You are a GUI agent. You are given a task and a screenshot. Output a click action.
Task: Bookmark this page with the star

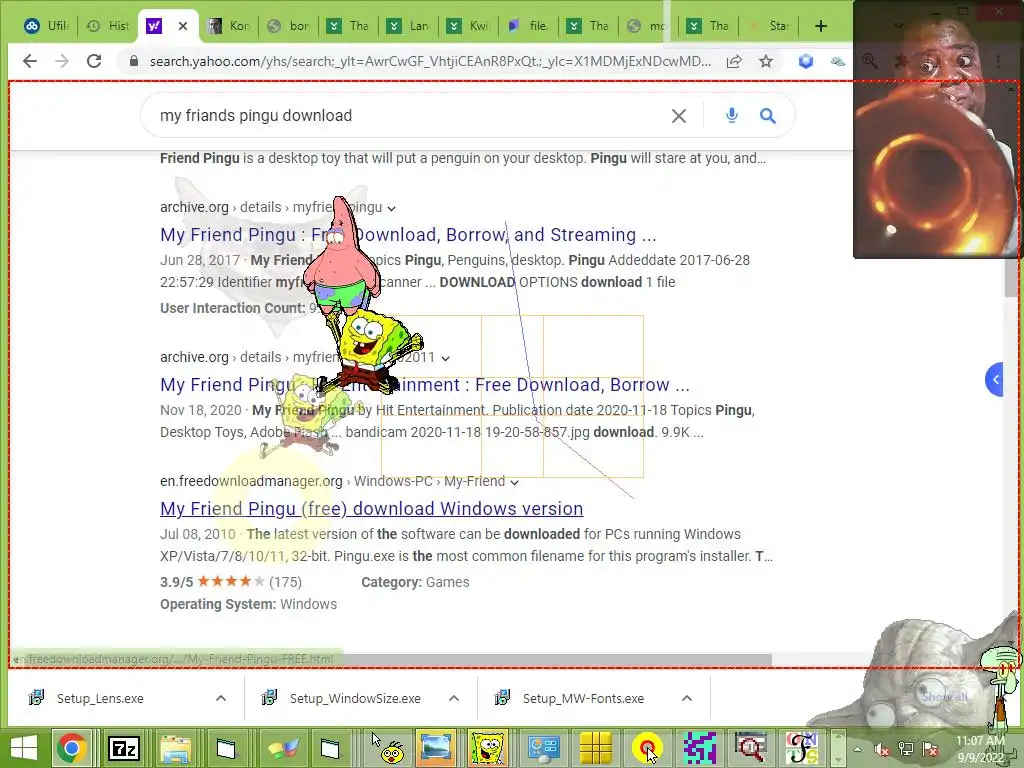(x=766, y=61)
